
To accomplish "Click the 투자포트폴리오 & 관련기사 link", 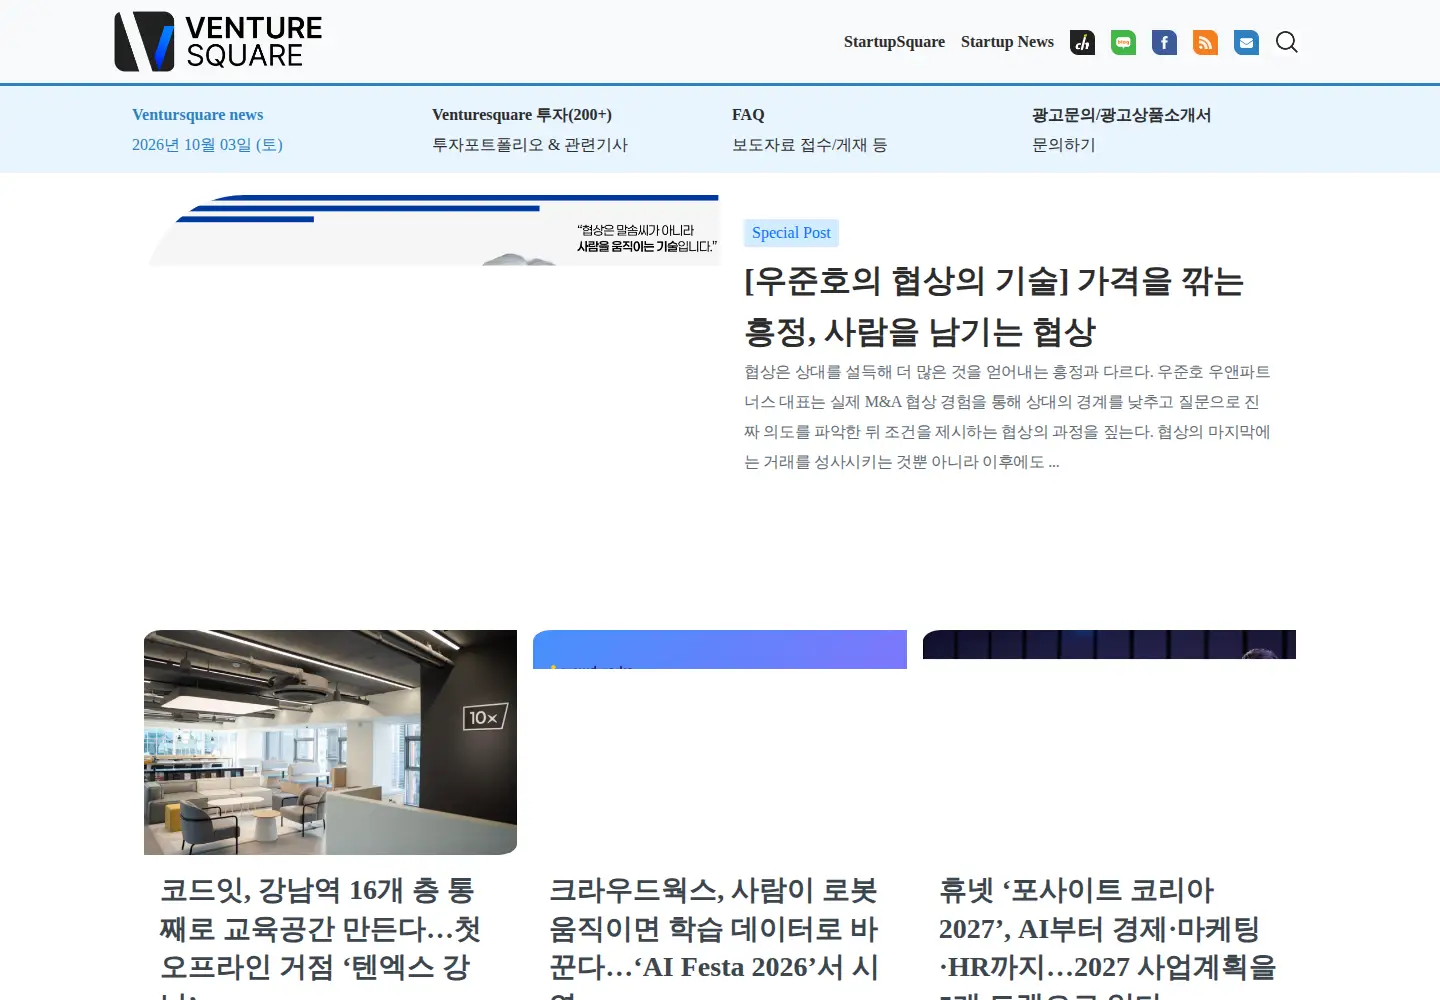I will (530, 145).
